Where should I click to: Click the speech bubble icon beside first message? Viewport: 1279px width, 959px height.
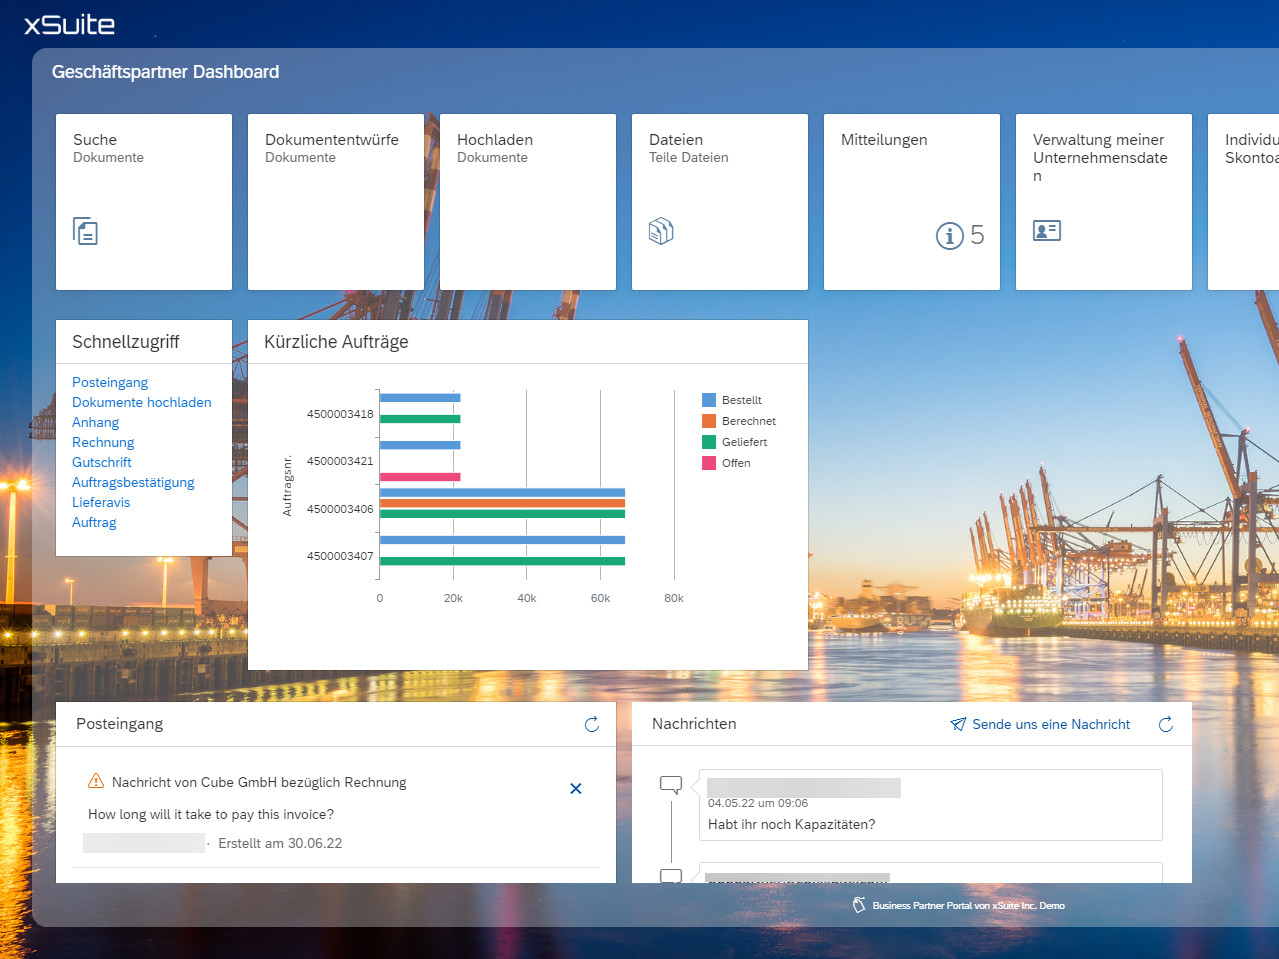[x=671, y=785]
